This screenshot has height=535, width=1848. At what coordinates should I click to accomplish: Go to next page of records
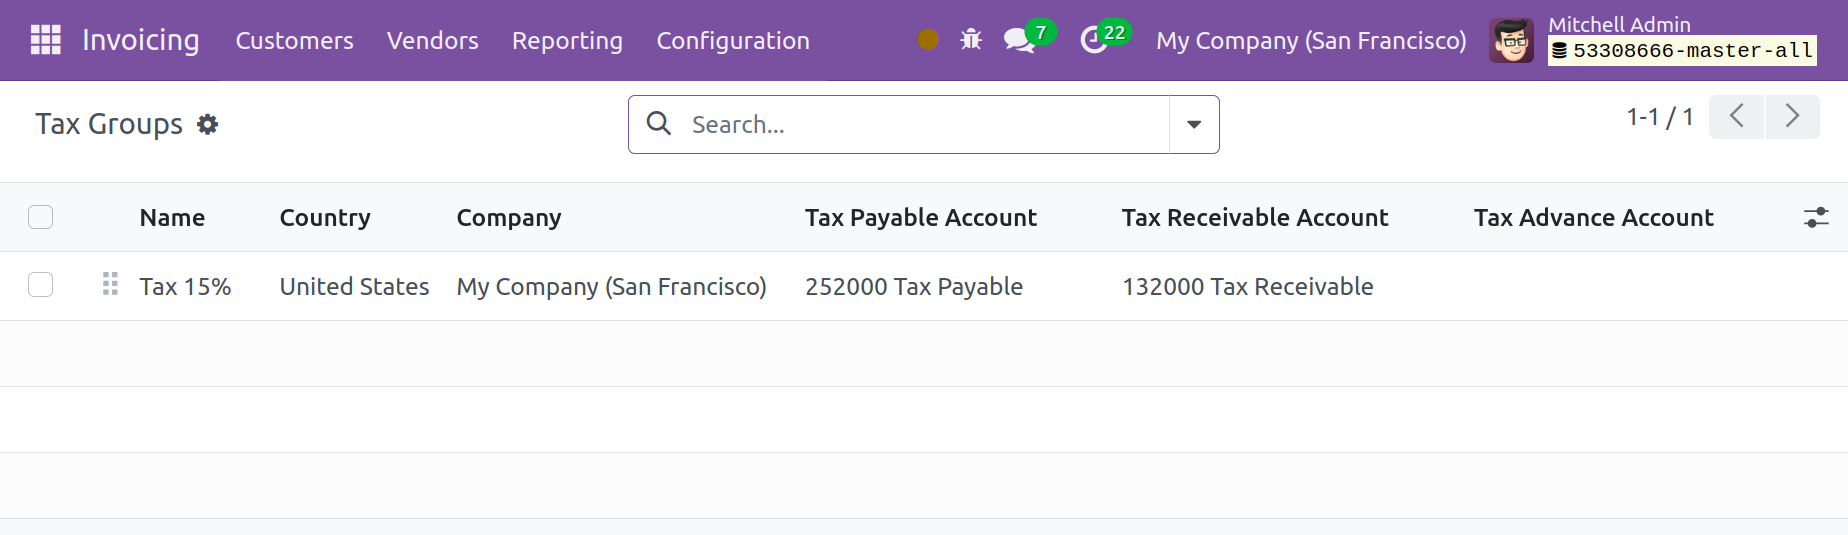1792,116
